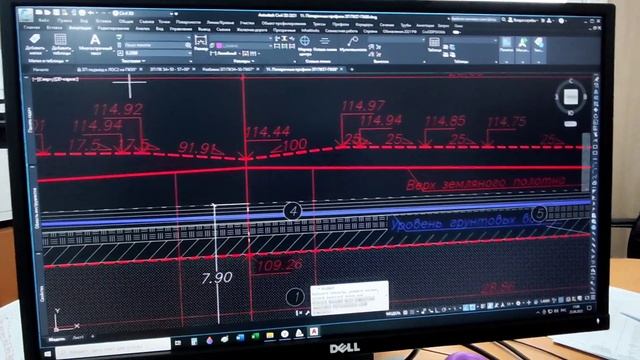
Task: Open the text height 0.200 dropdown
Action: (x=158, y=53)
